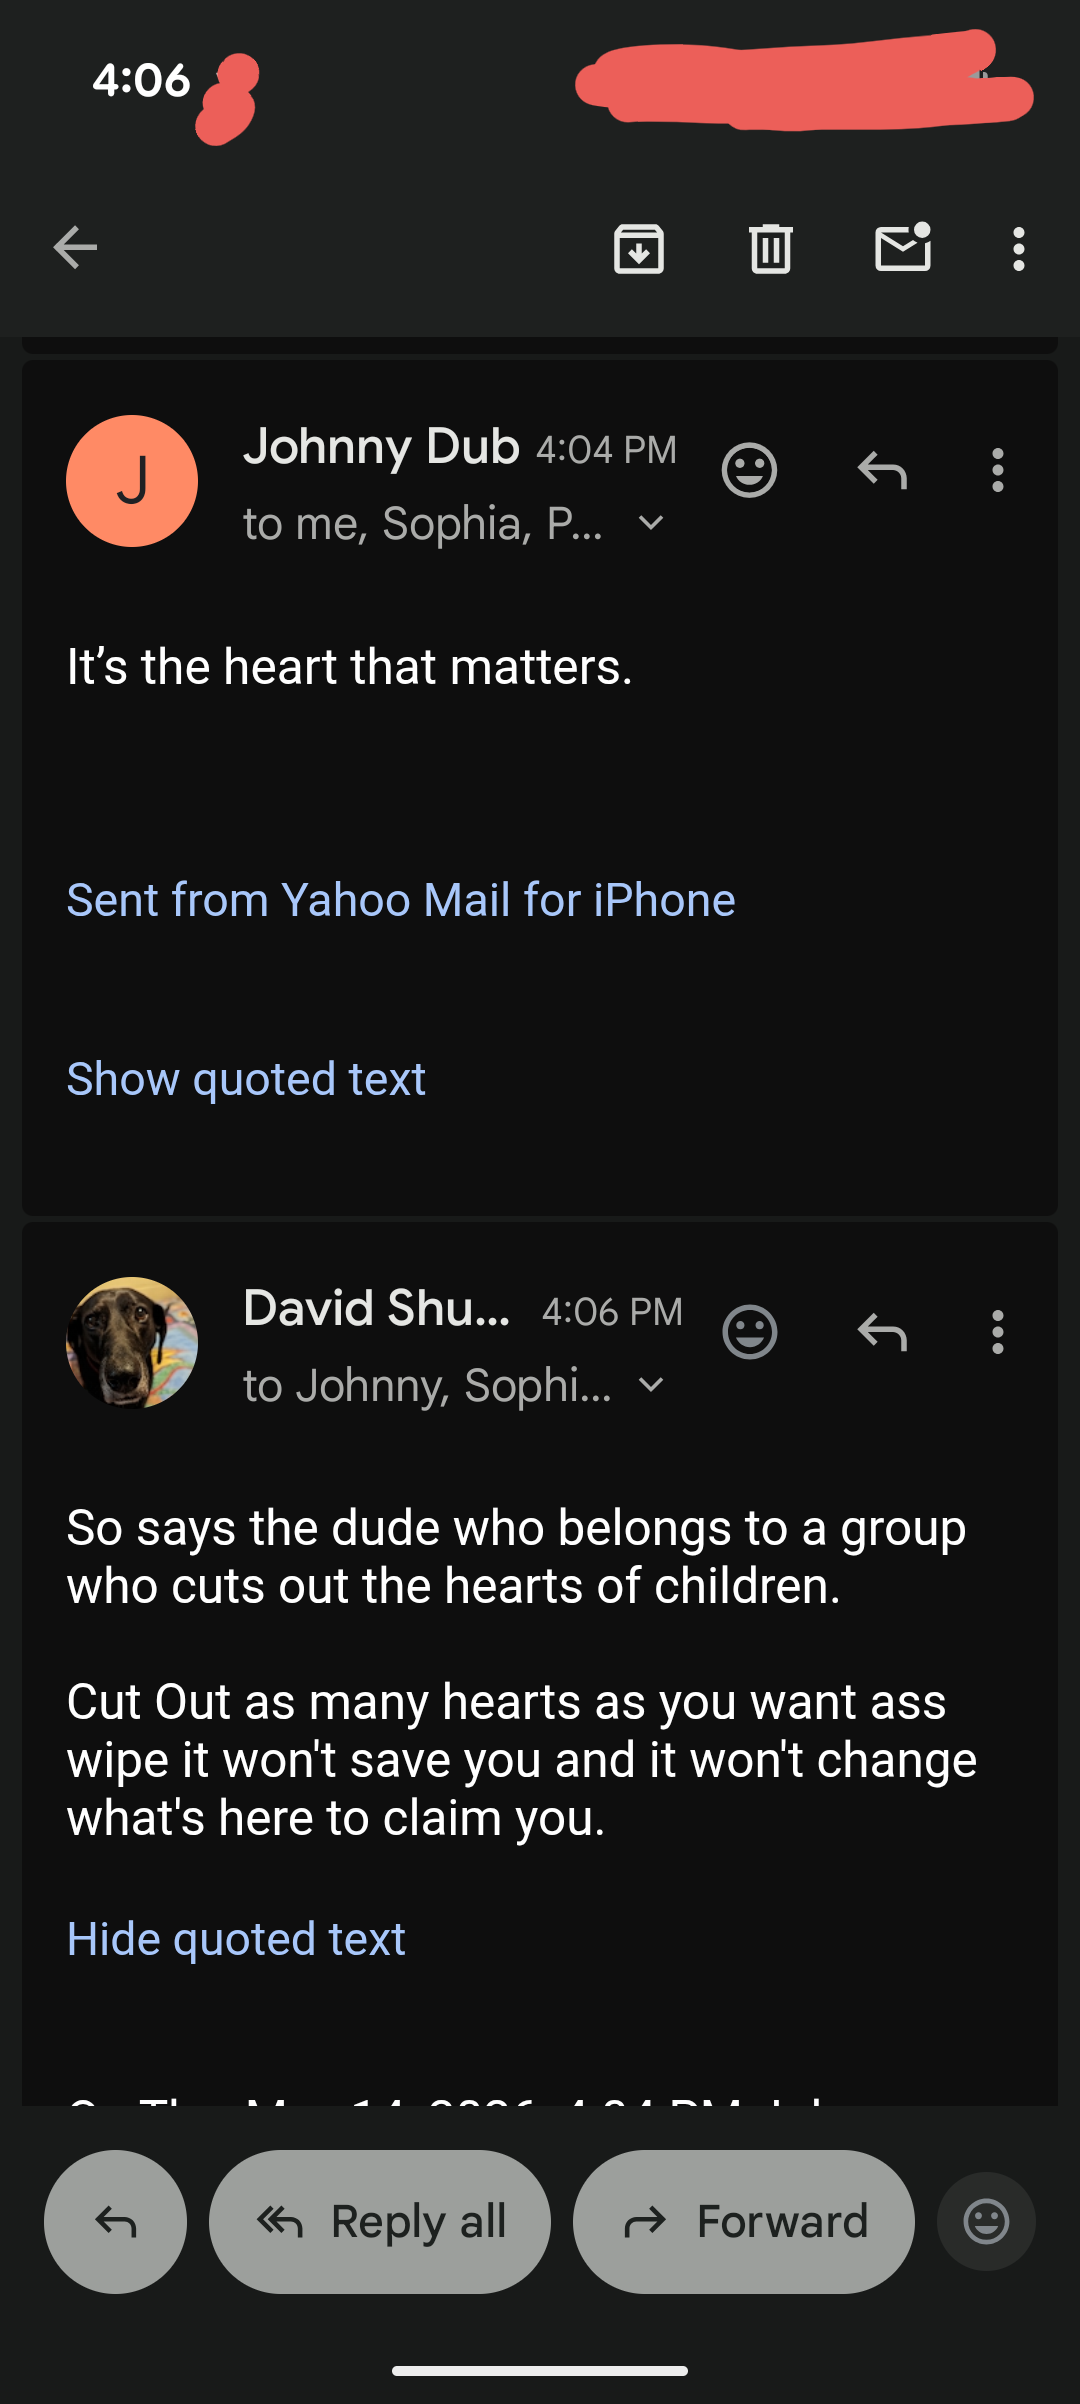Go back using the arrow icon
This screenshot has width=1080, height=2404.
click(x=75, y=248)
